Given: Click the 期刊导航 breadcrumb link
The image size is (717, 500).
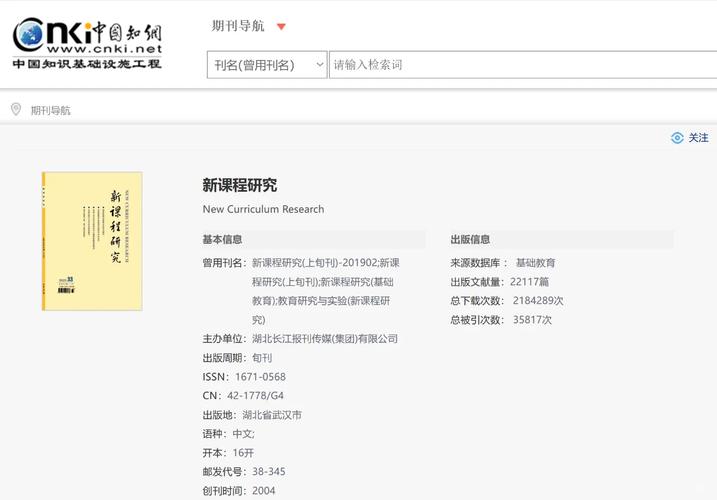Looking at the screenshot, I should (x=51, y=110).
